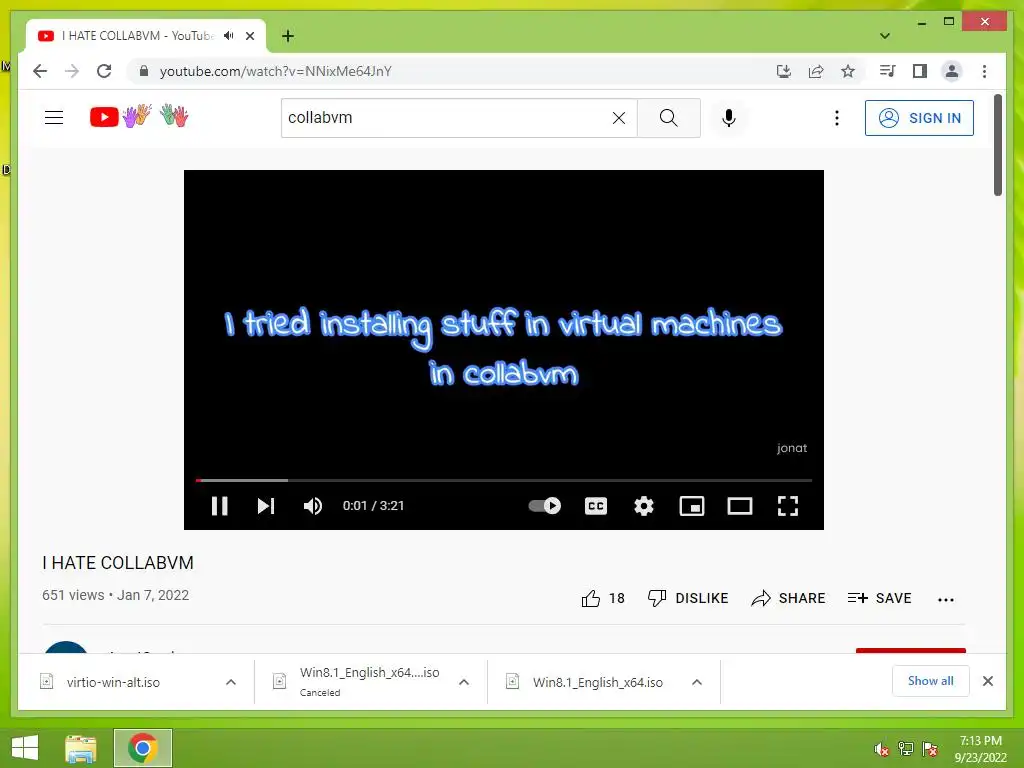Click Chrome taskbar icon

[142, 748]
